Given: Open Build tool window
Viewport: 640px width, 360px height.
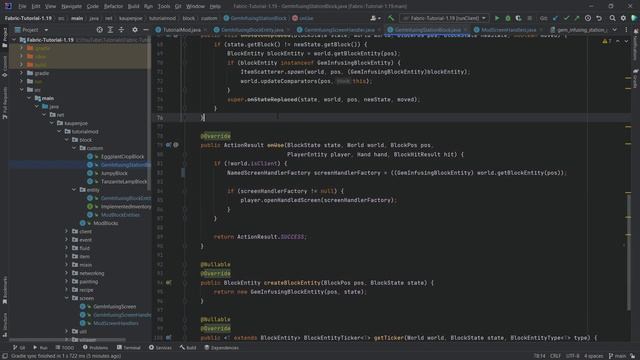Looking at the screenshot, I should [188, 348].
